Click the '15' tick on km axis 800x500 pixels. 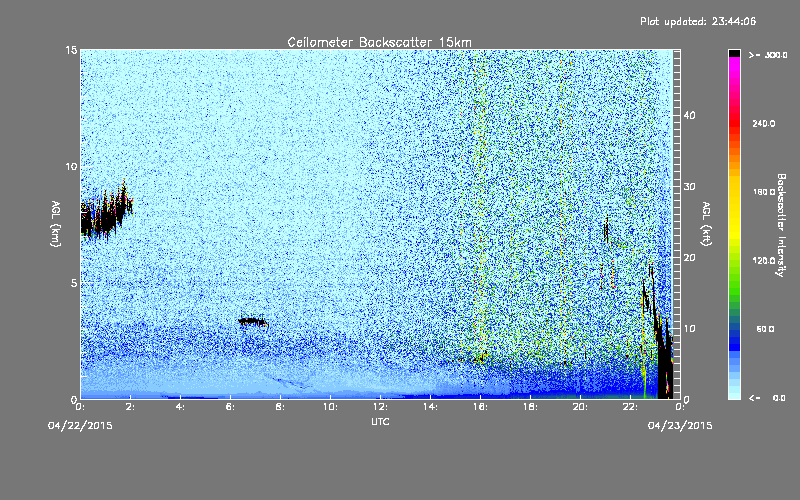[x=71, y=50]
